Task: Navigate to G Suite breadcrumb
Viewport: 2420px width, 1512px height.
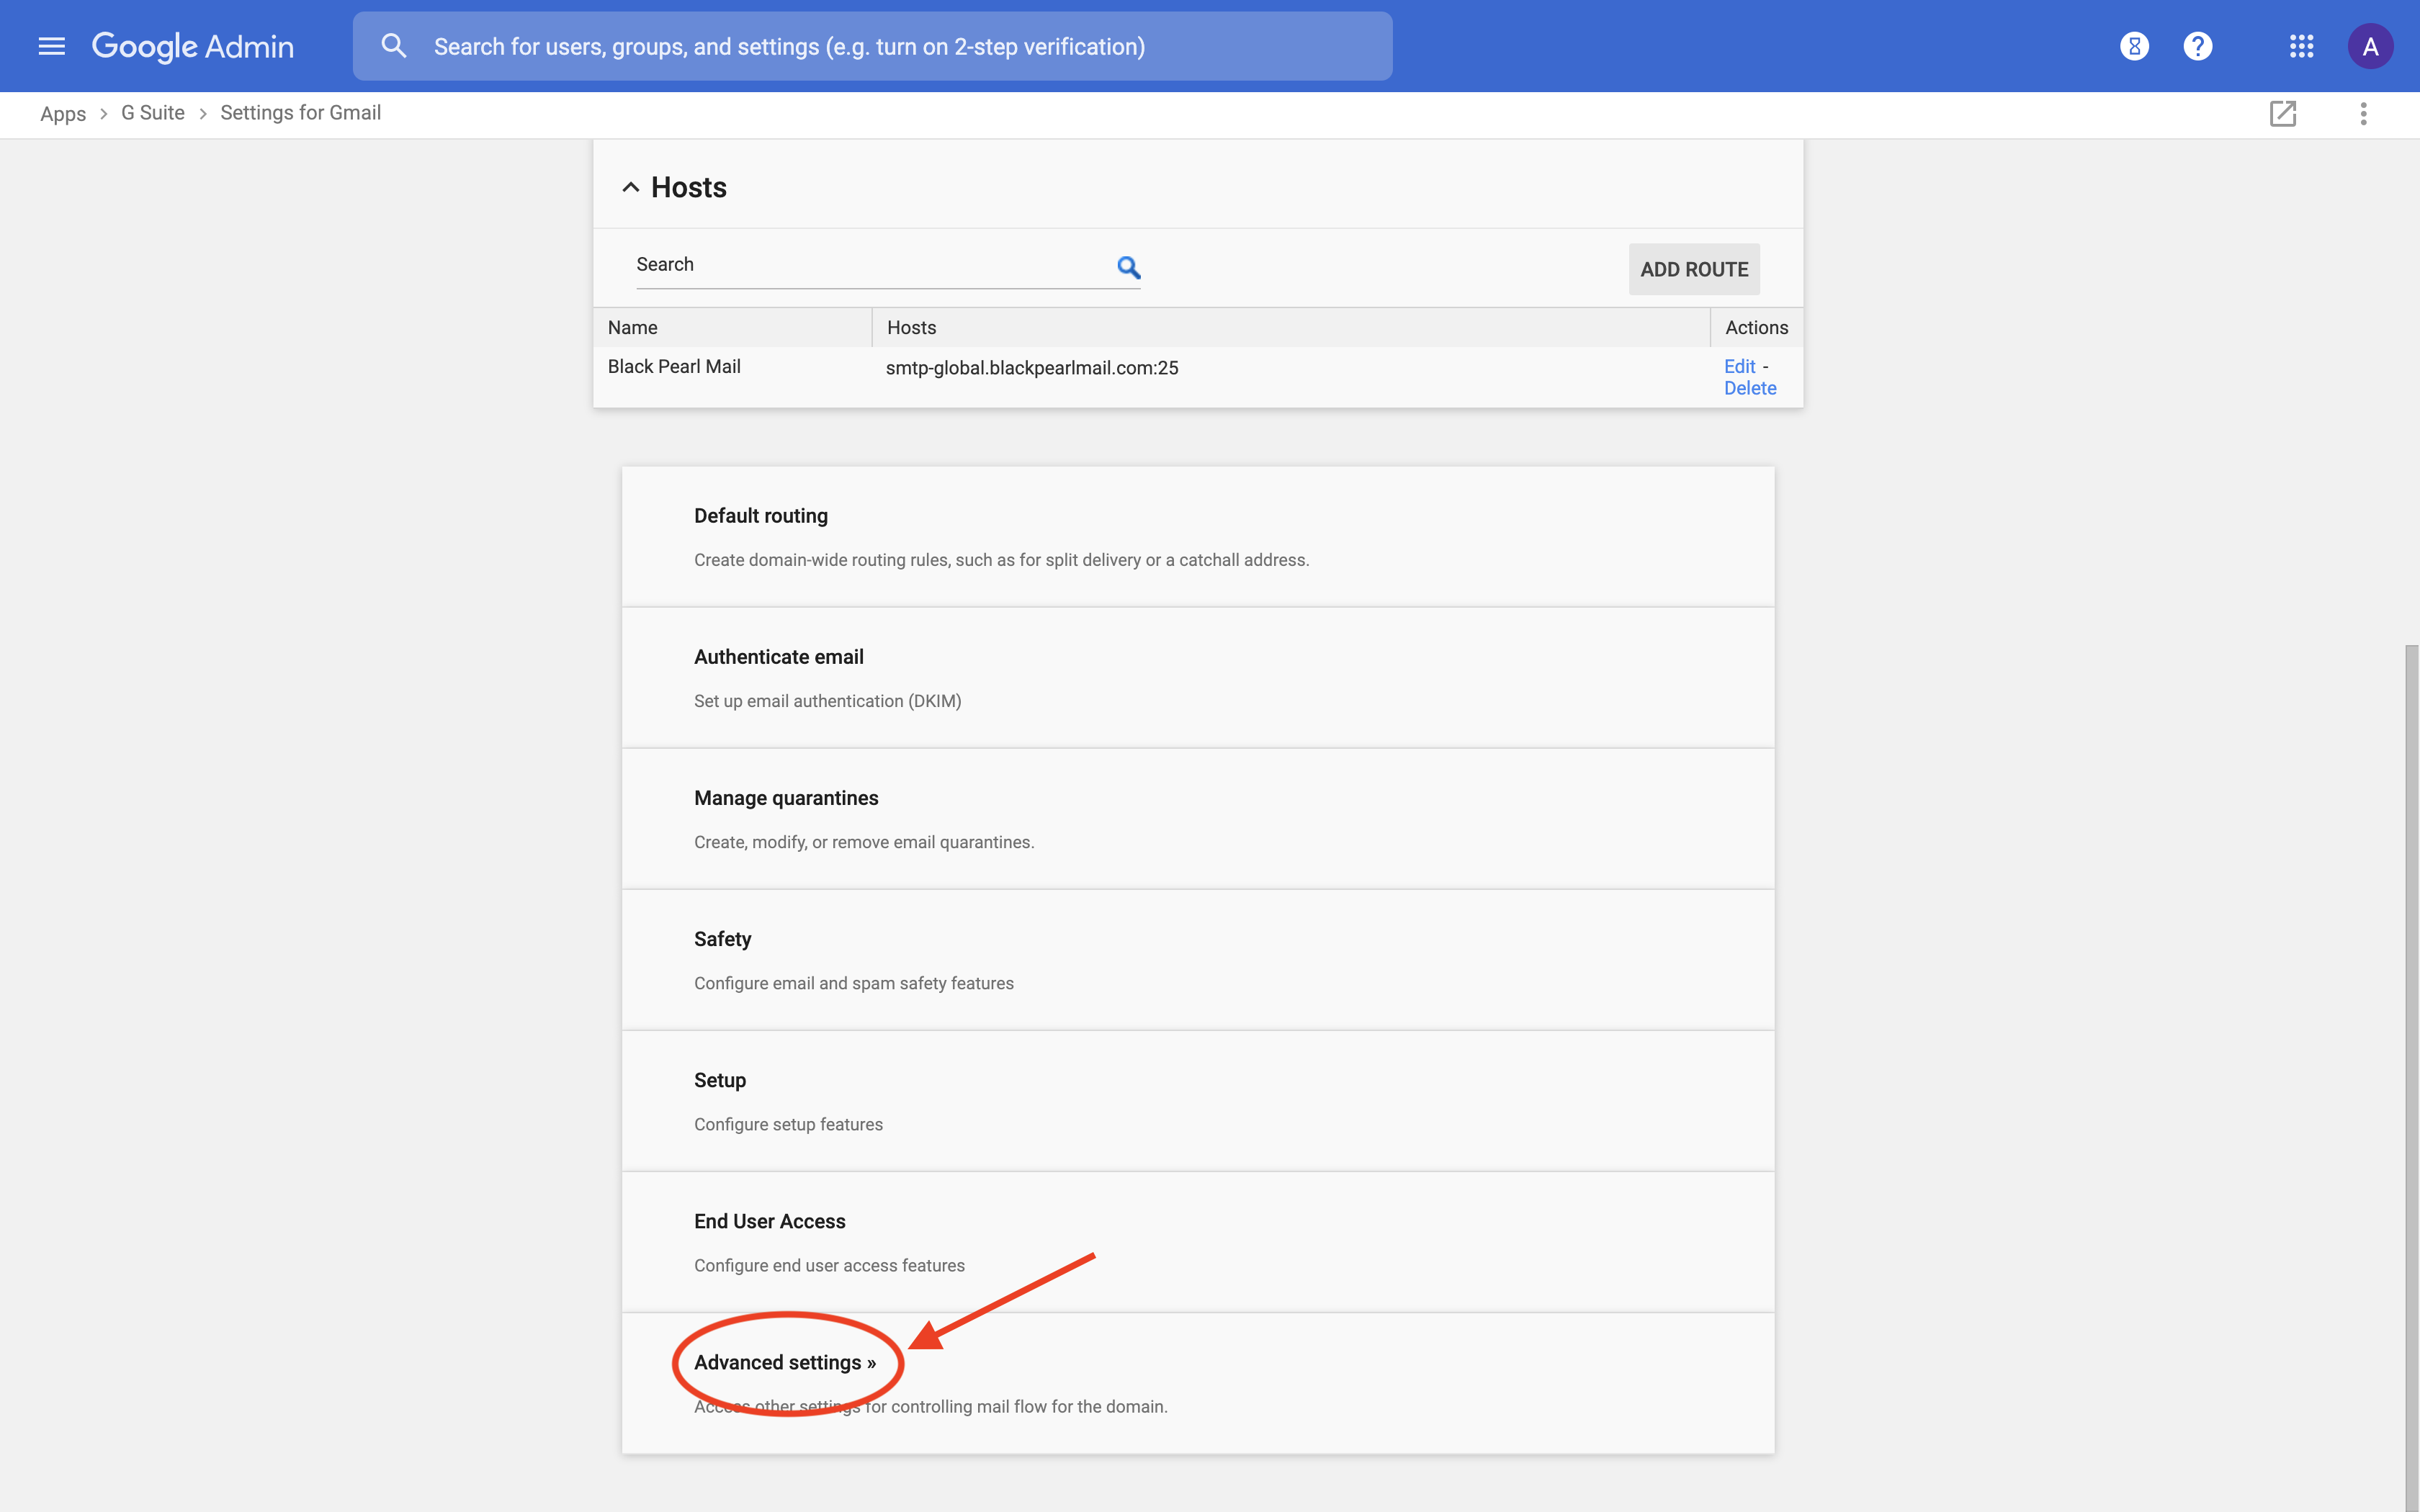Action: [x=153, y=113]
